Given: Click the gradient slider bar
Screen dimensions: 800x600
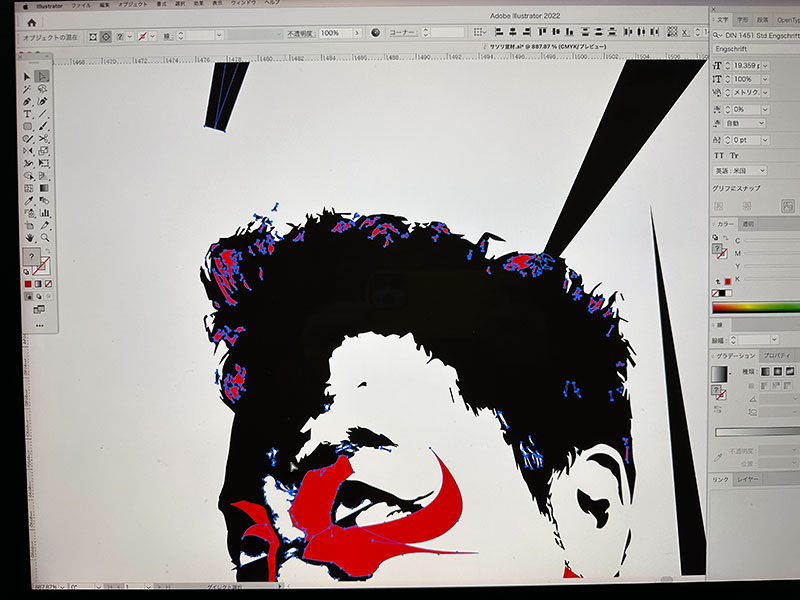Looking at the screenshot, I should pyautogui.click(x=758, y=433).
